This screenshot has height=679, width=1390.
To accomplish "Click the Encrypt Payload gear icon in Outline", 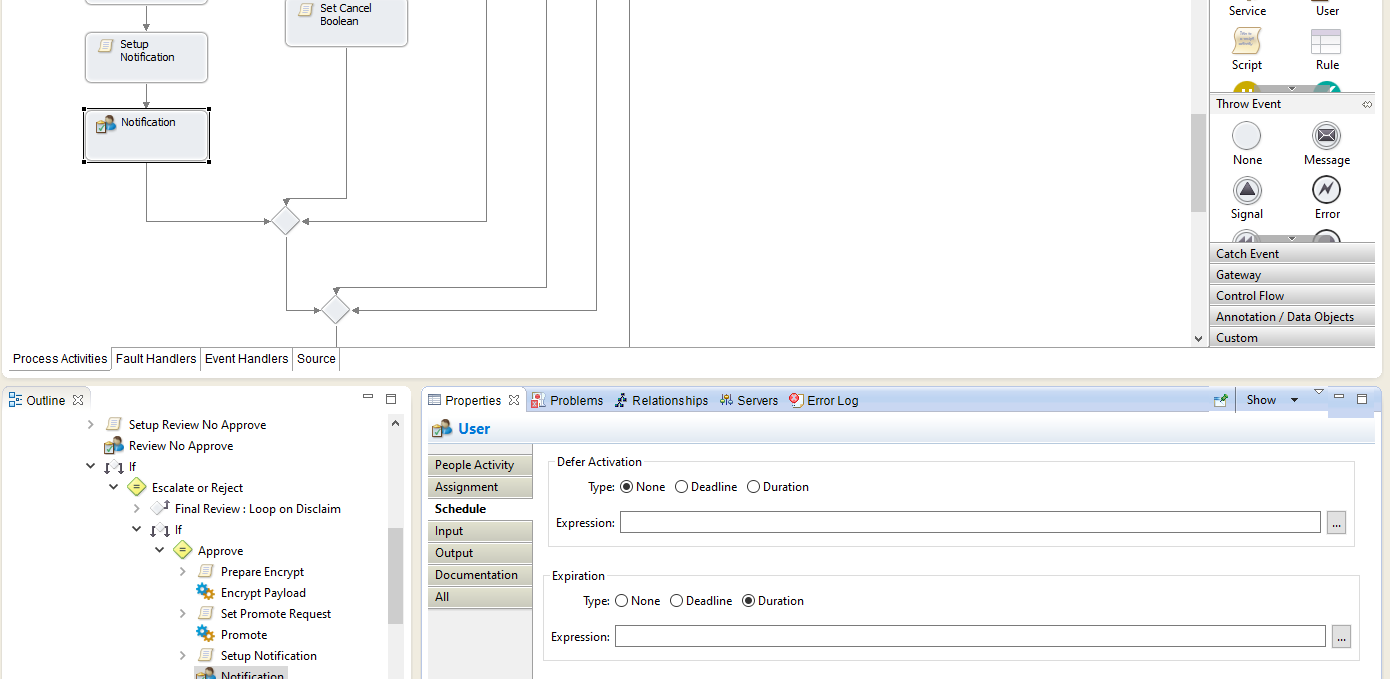I will (206, 593).
